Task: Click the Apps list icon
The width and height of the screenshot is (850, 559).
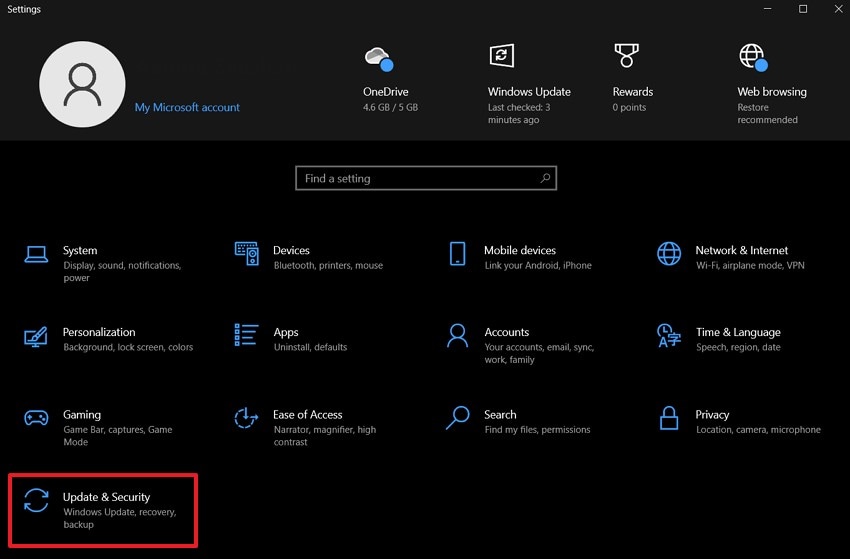Action: coord(246,335)
